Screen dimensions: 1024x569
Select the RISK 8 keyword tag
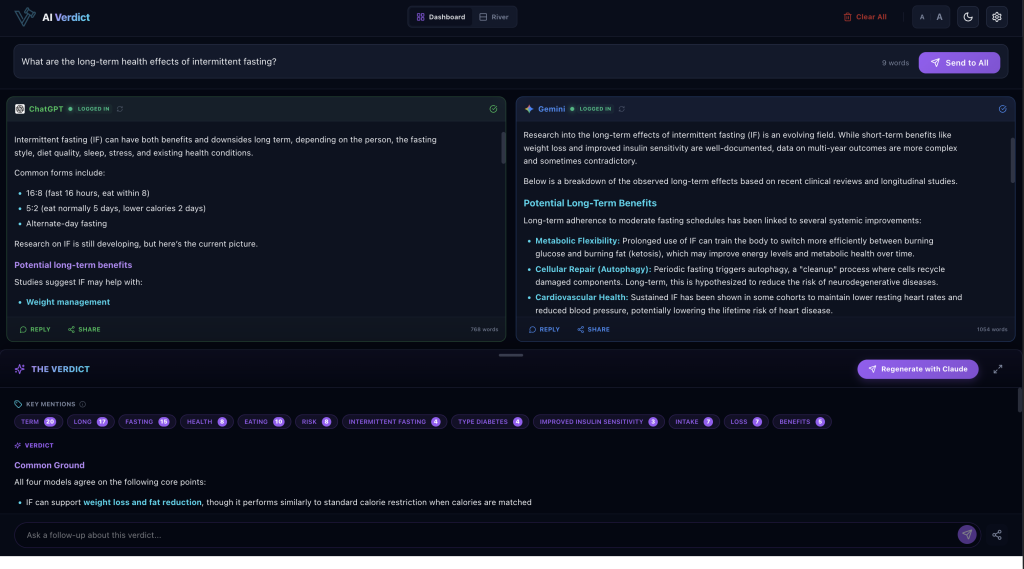pos(316,422)
